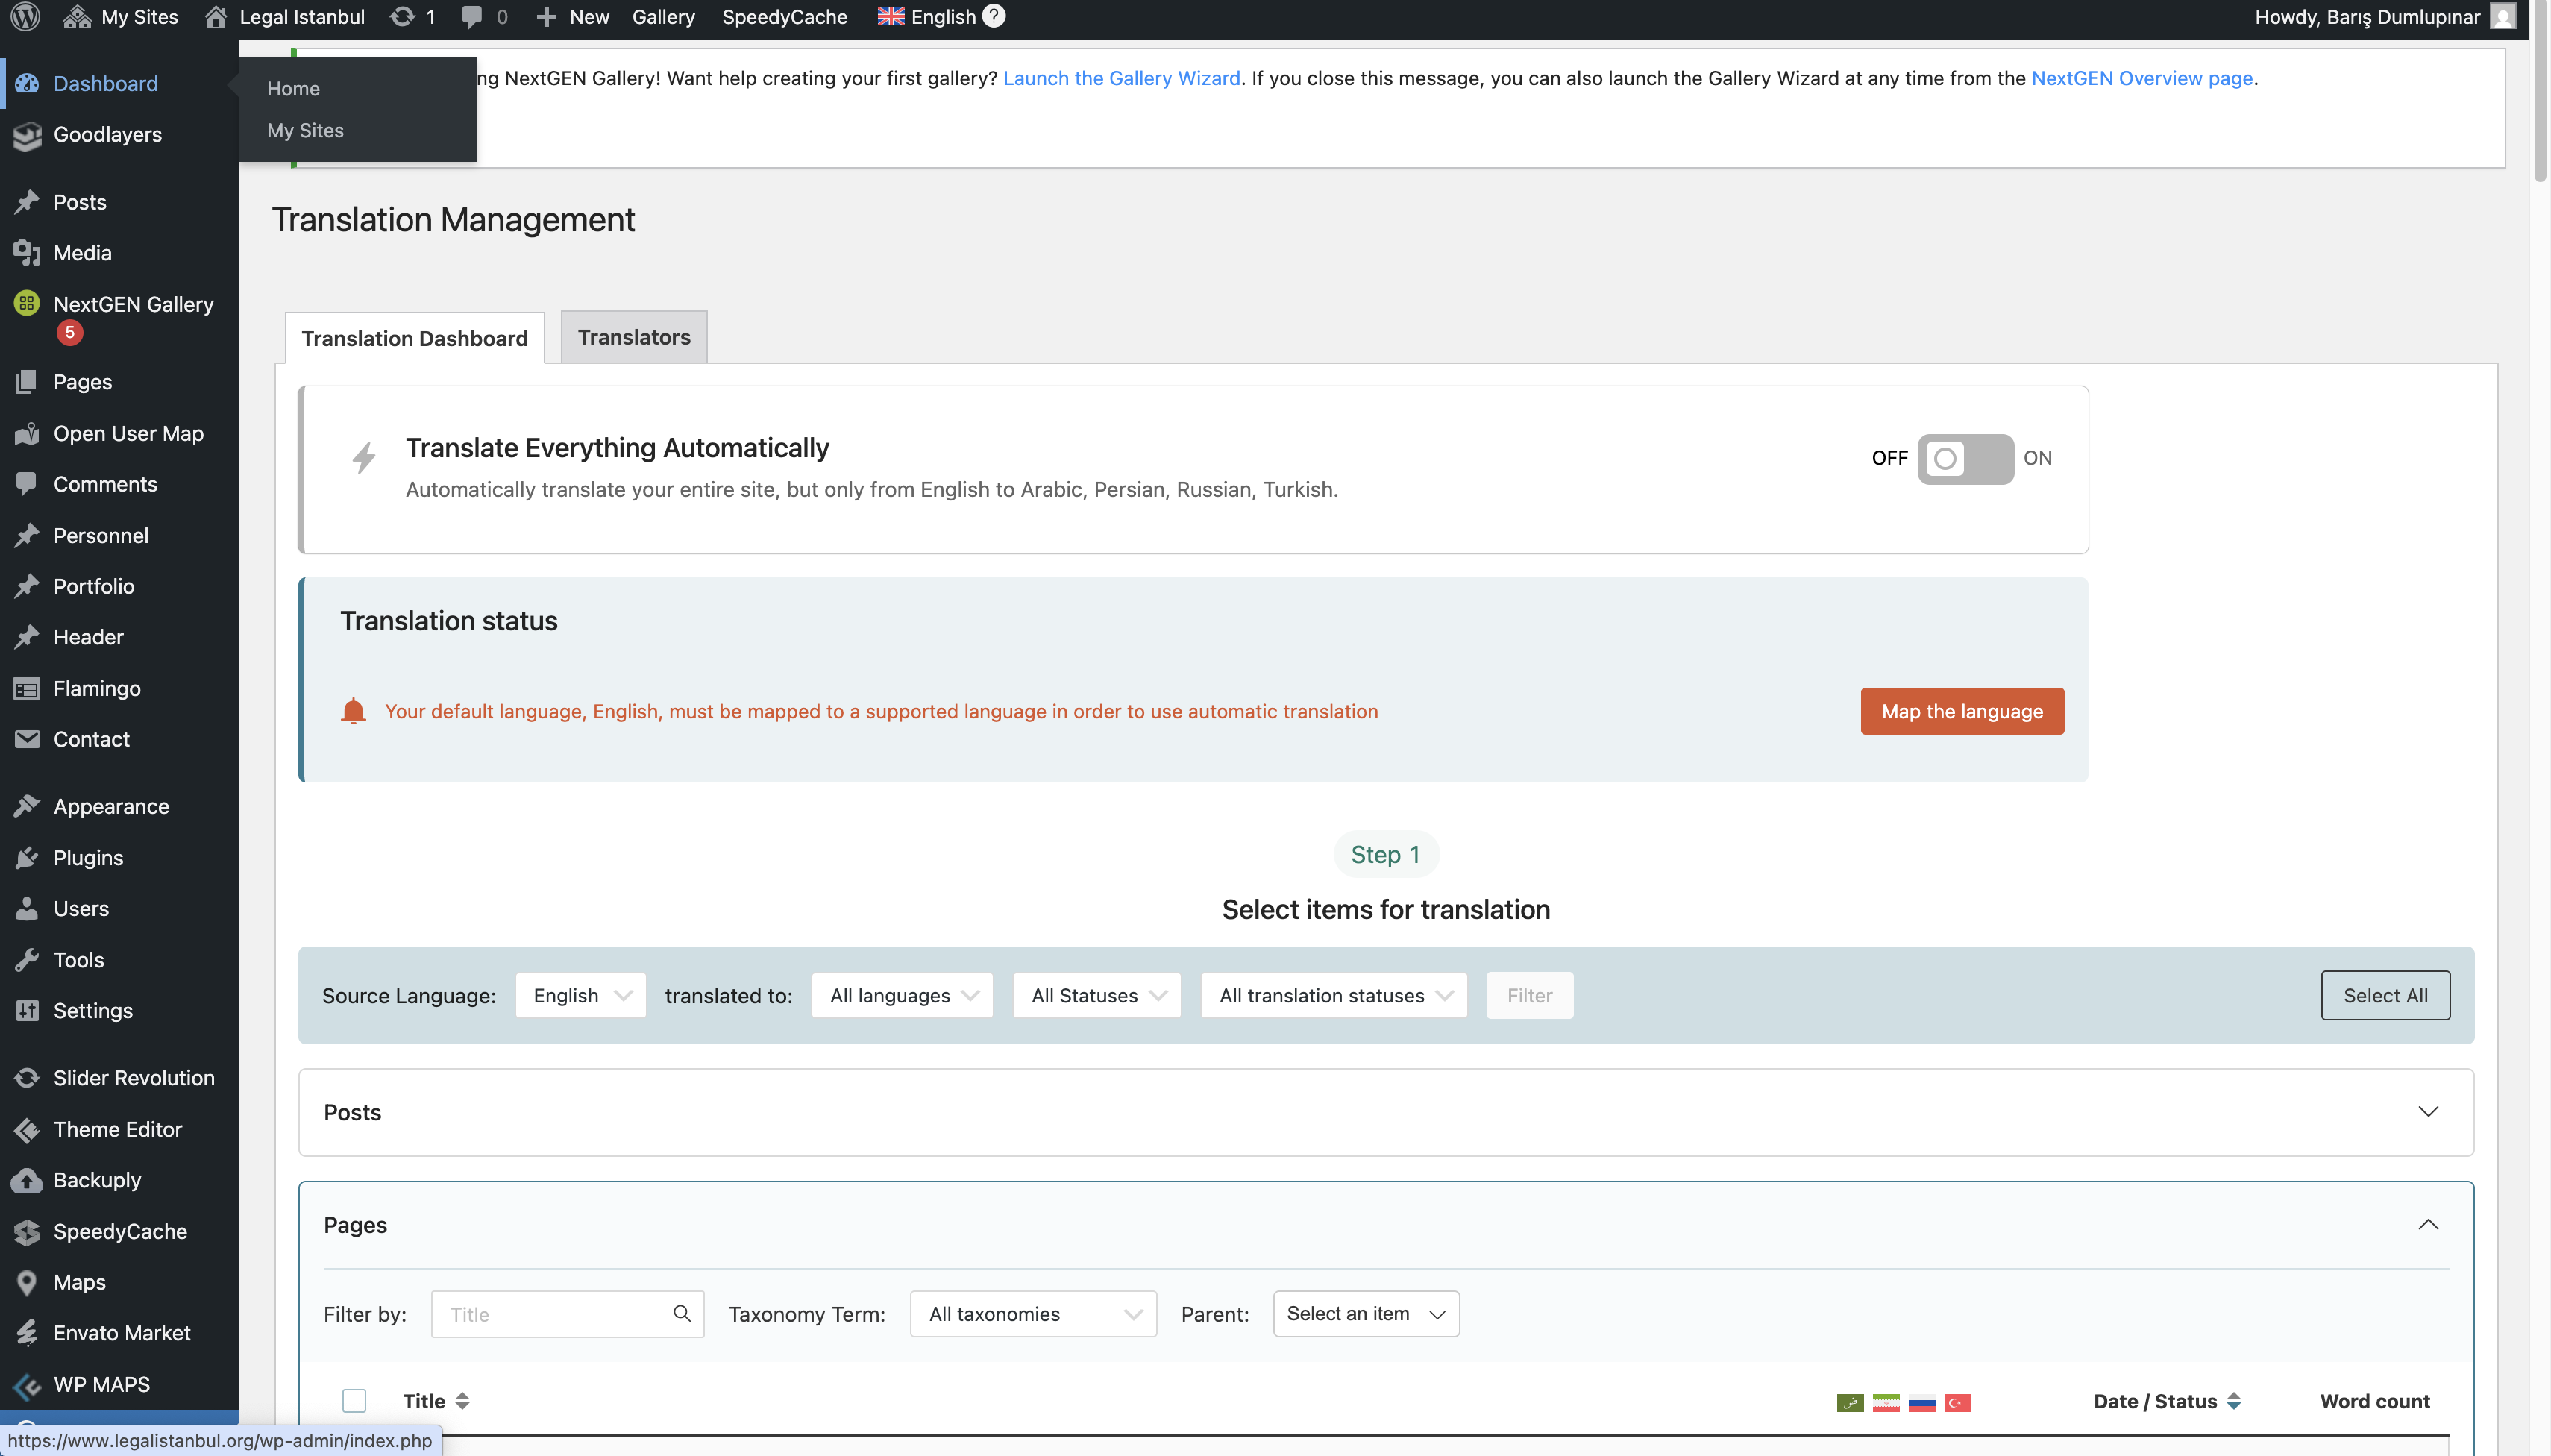The width and height of the screenshot is (2551, 1456).
Task: Click the Open User Map icon
Action: (27, 433)
